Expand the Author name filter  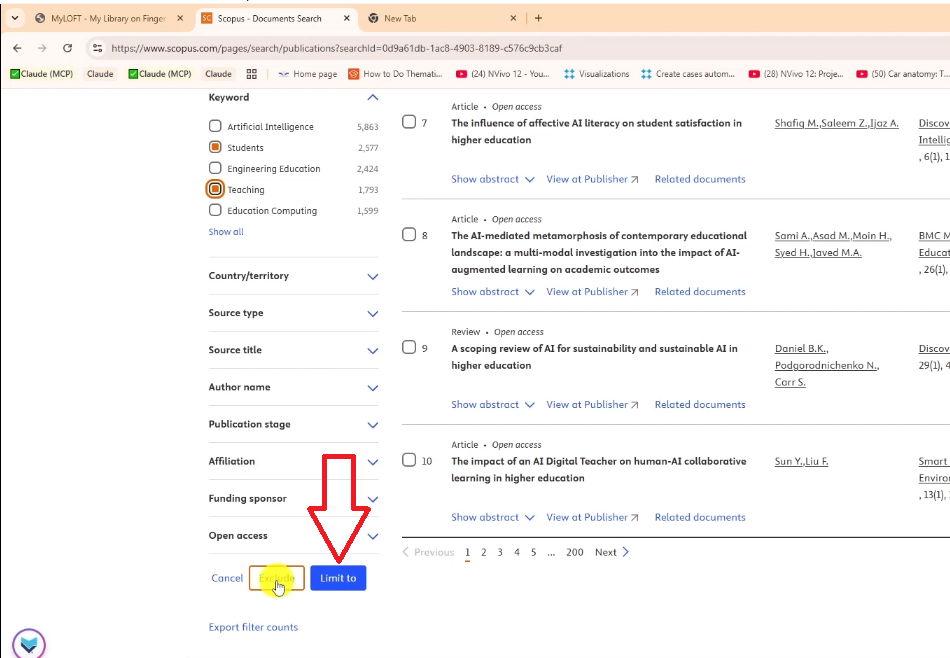(373, 388)
